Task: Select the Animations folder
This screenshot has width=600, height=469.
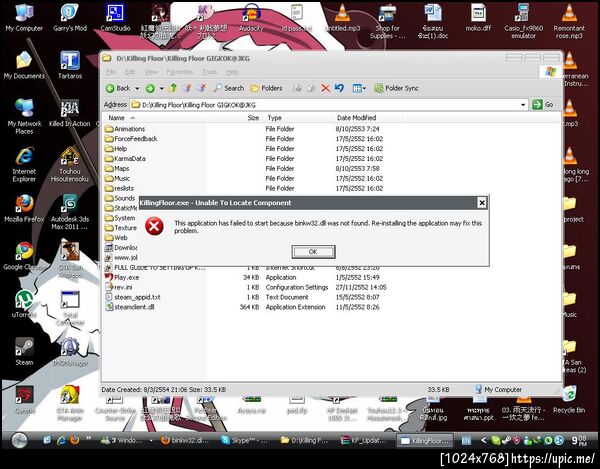Action: [125, 129]
